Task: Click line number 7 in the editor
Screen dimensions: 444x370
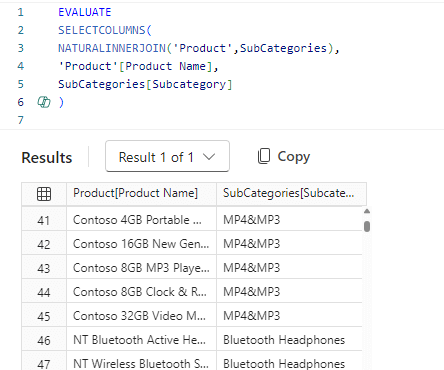Action: [21, 120]
